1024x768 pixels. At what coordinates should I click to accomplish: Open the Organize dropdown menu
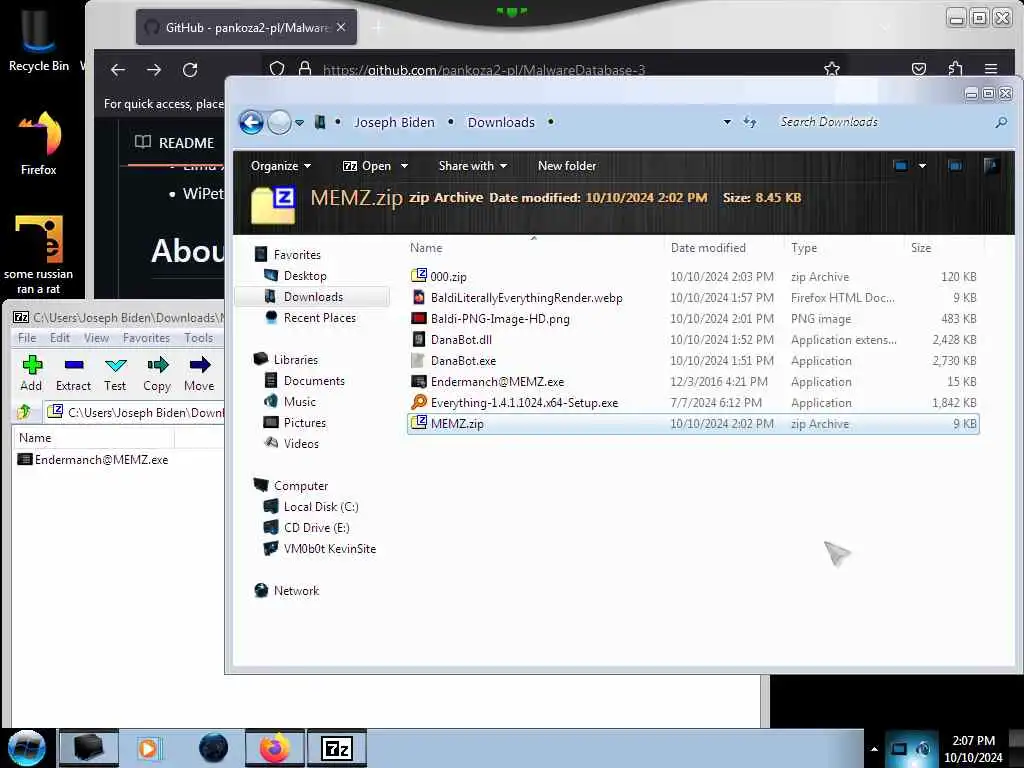(x=281, y=166)
